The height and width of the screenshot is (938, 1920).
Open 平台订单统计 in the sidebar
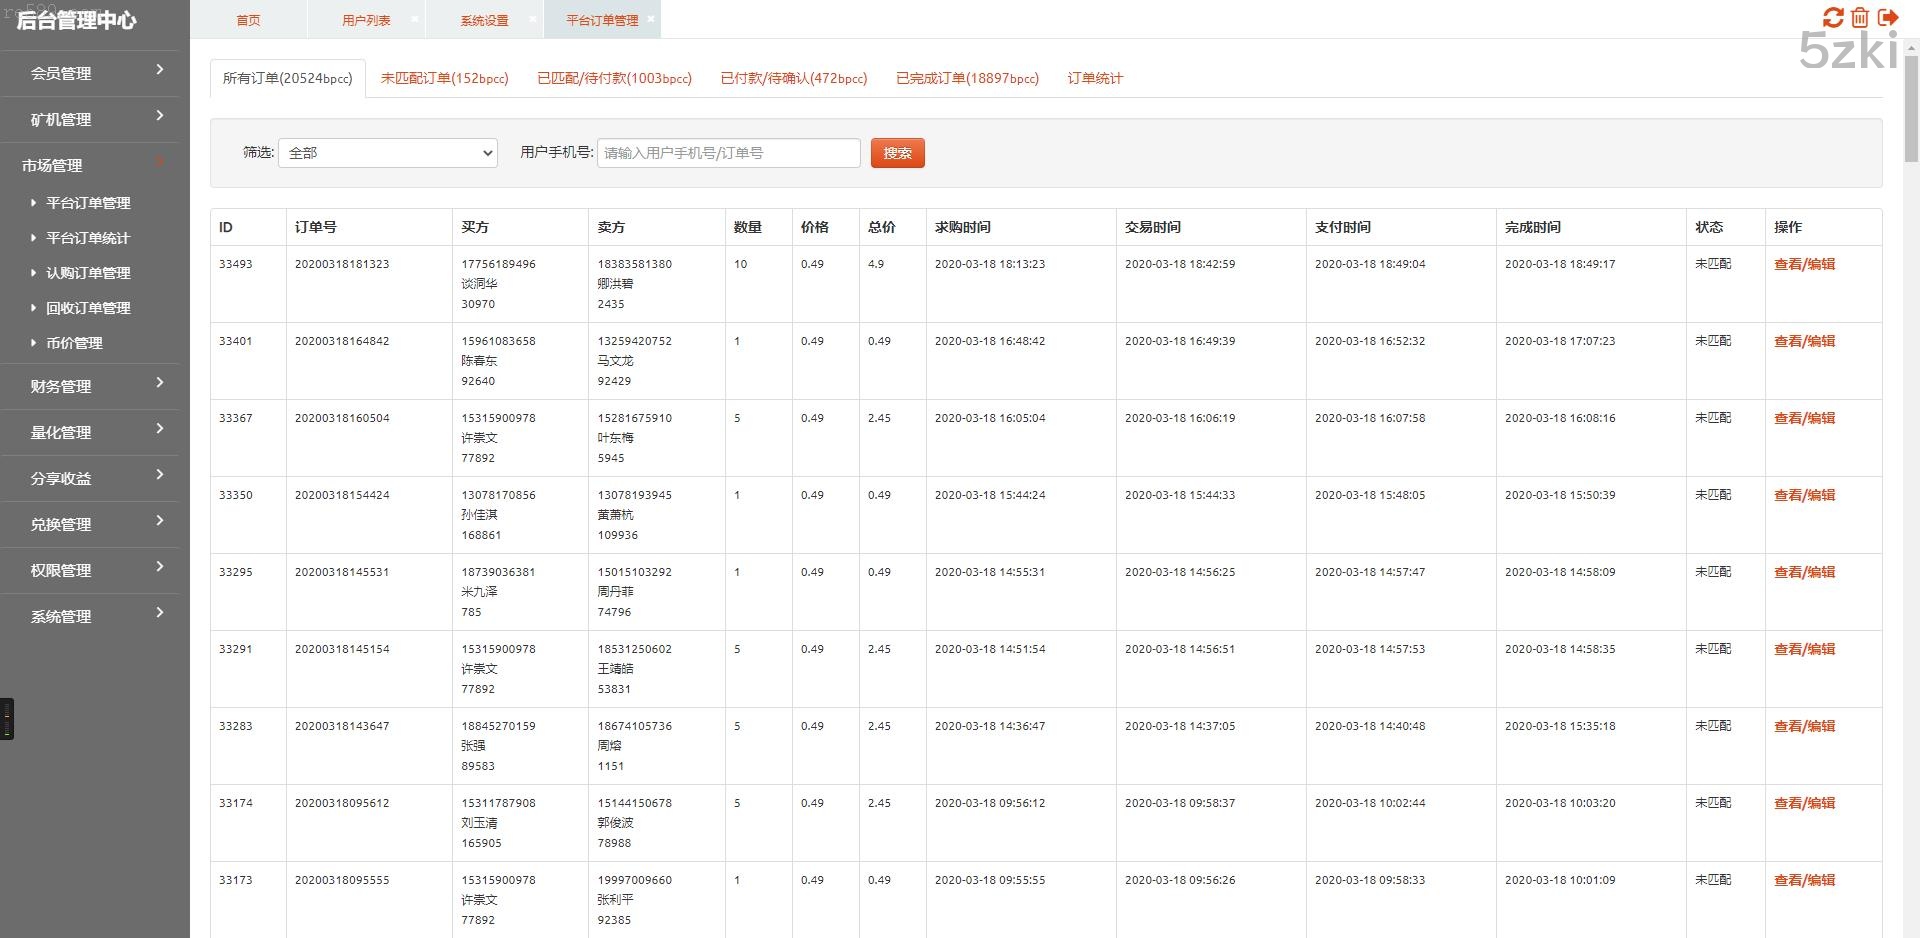point(88,238)
